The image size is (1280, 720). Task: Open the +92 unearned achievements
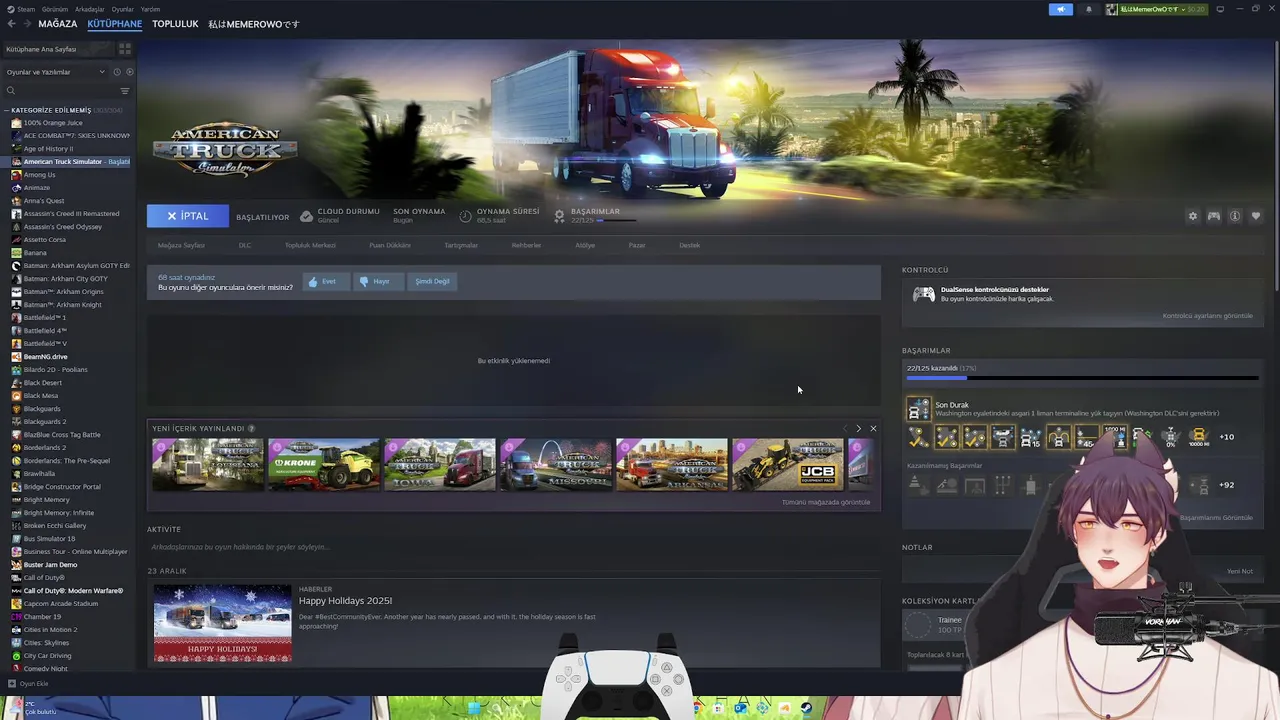(x=1226, y=485)
